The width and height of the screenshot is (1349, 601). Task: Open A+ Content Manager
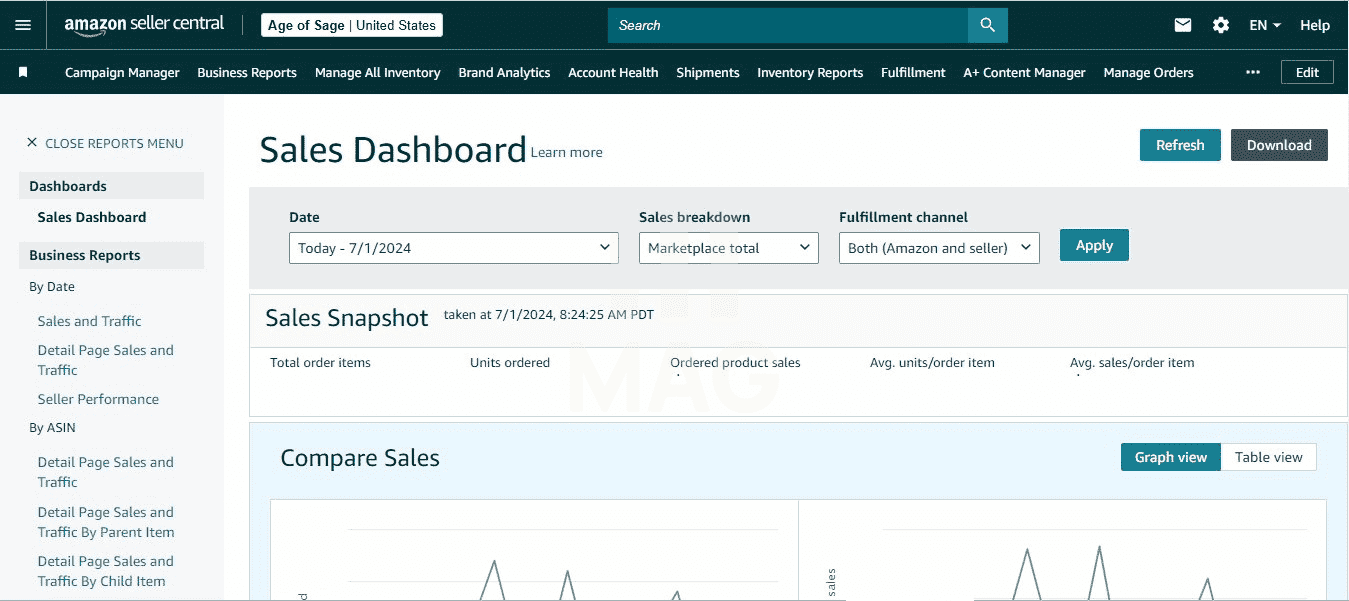coord(1024,72)
